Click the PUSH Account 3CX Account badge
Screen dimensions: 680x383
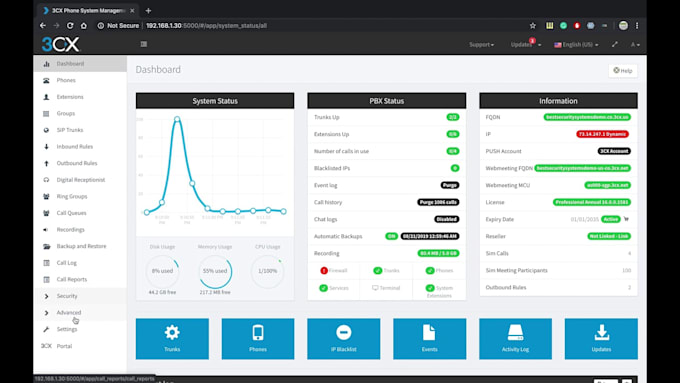614,151
